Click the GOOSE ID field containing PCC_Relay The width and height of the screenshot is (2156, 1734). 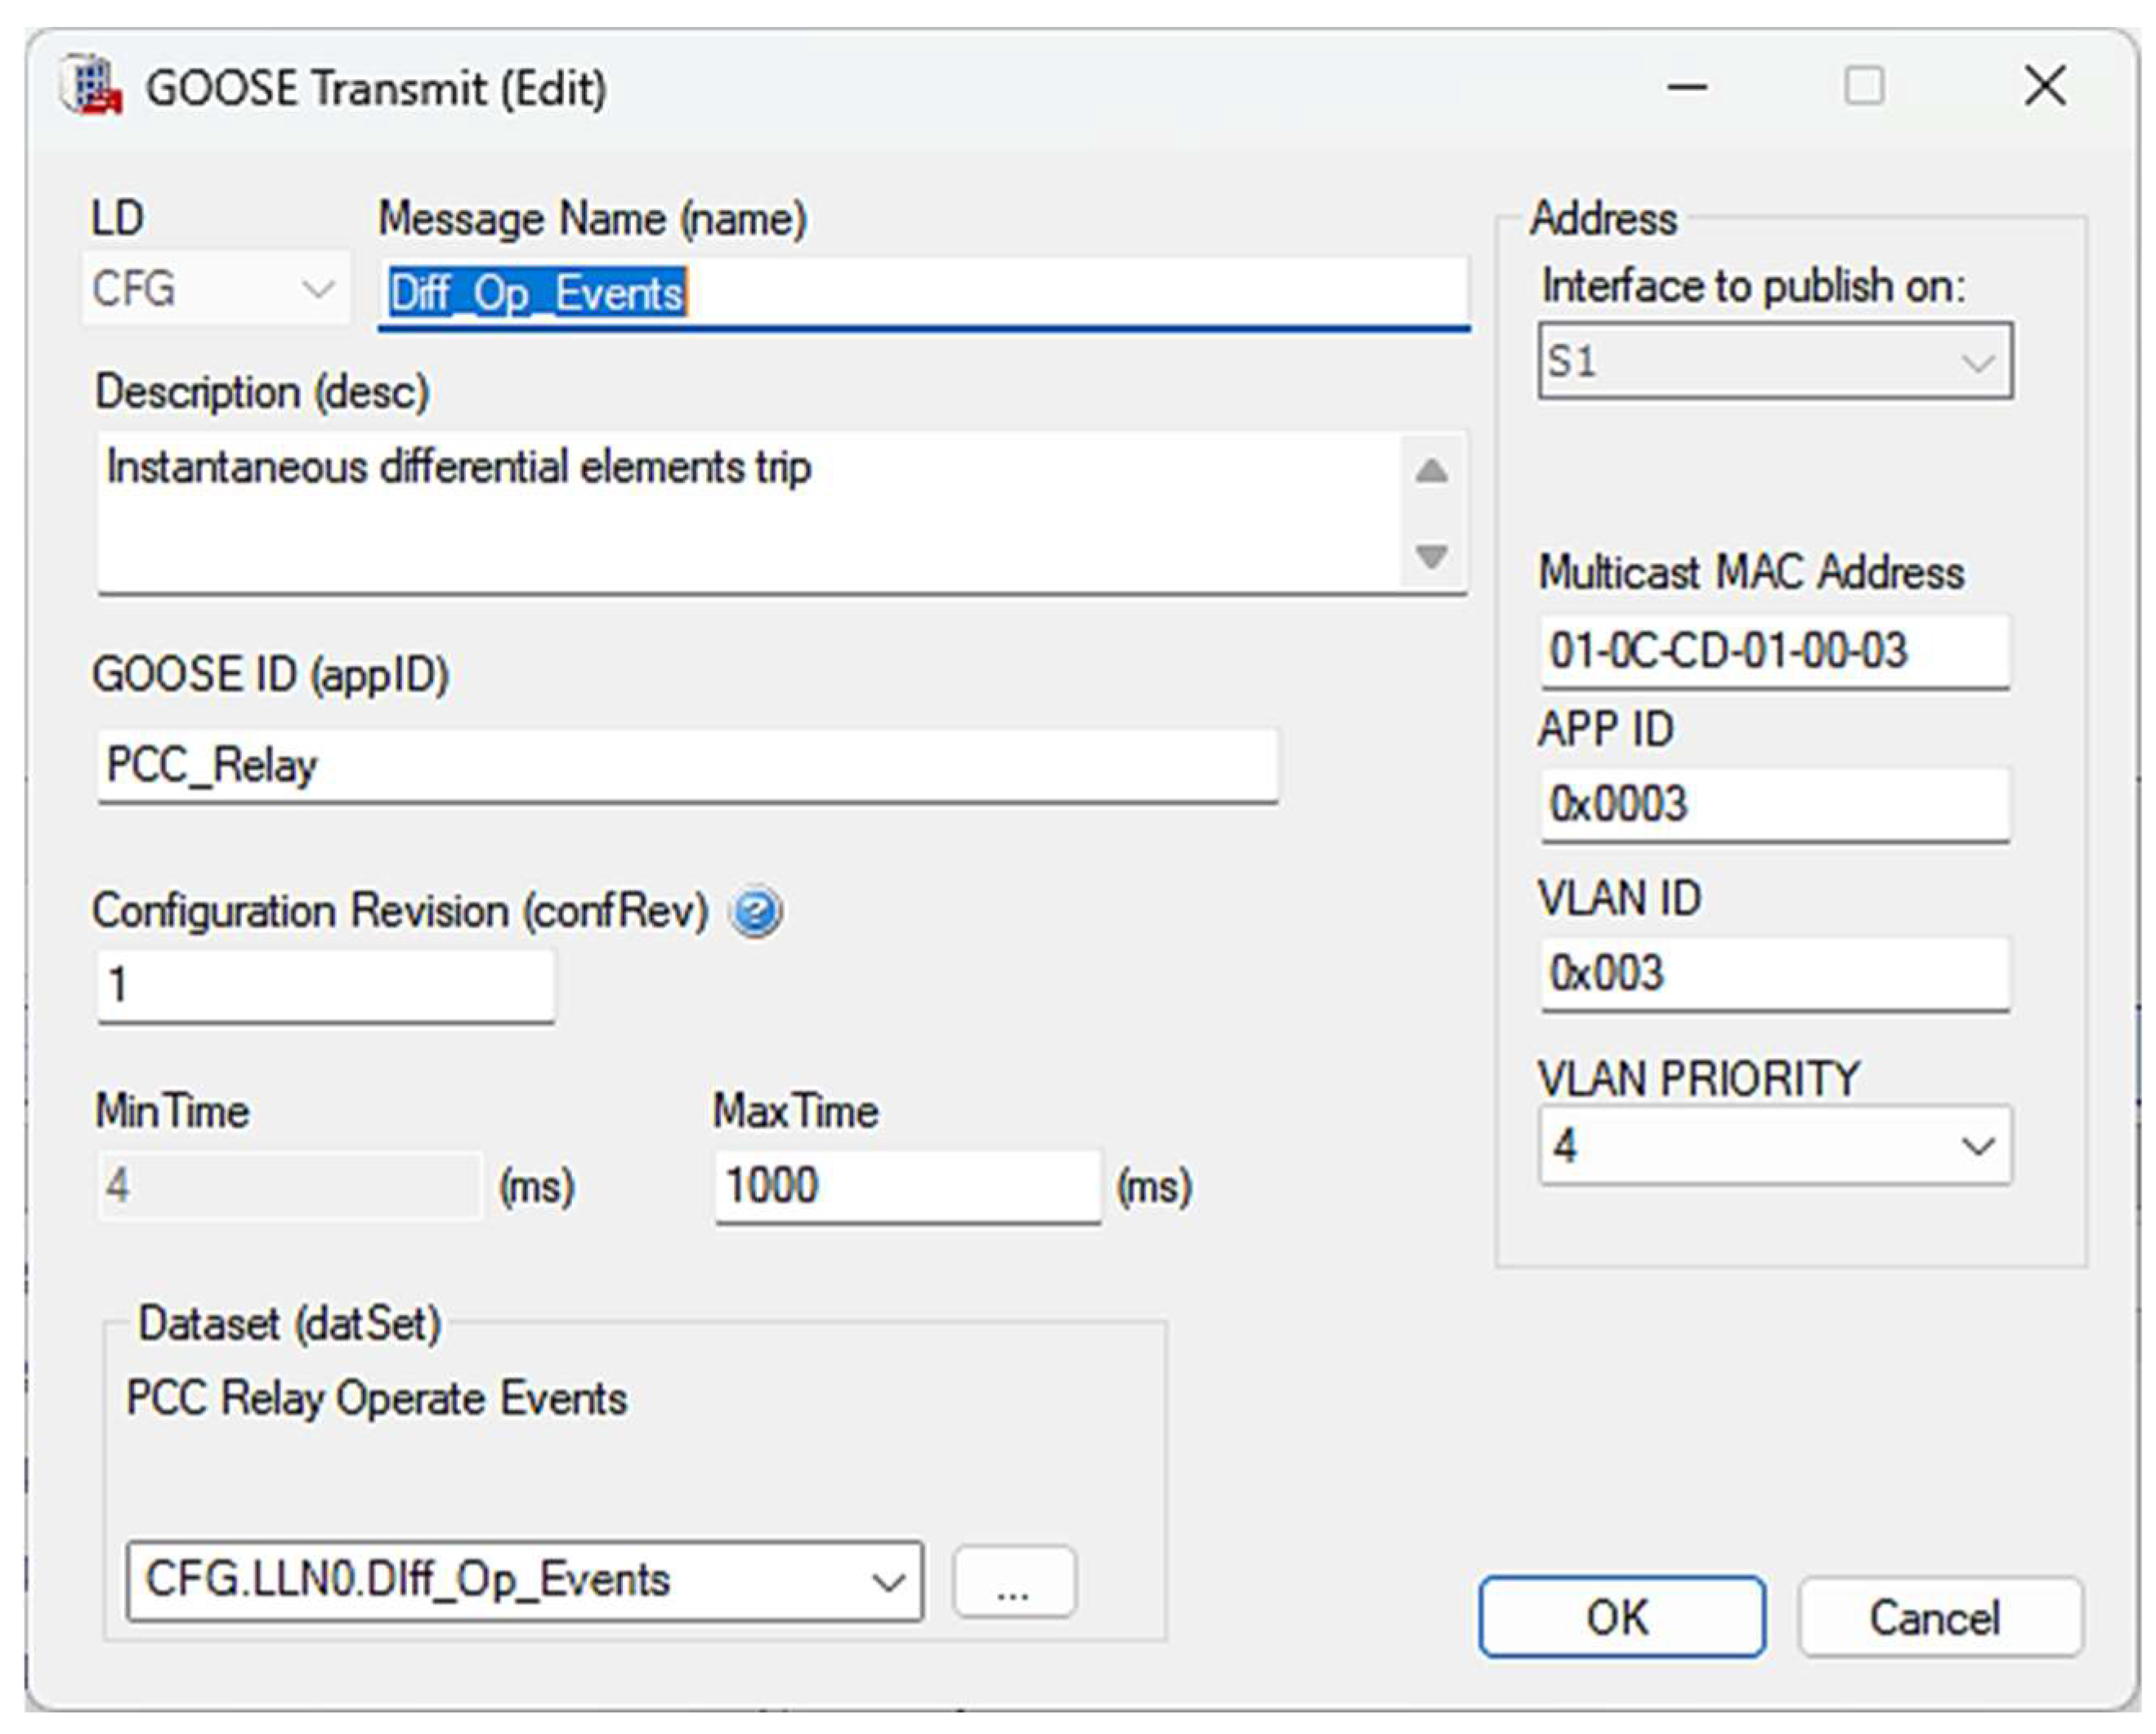click(686, 766)
